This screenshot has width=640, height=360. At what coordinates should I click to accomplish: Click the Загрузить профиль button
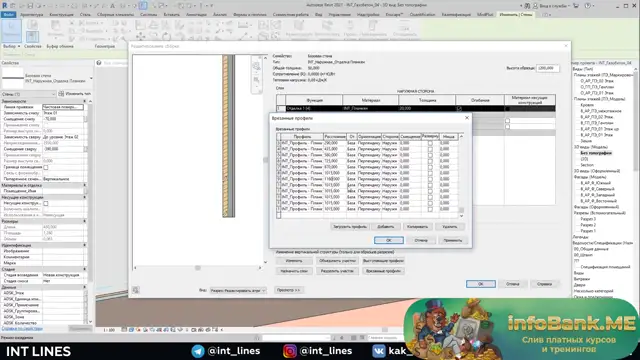(x=350, y=227)
